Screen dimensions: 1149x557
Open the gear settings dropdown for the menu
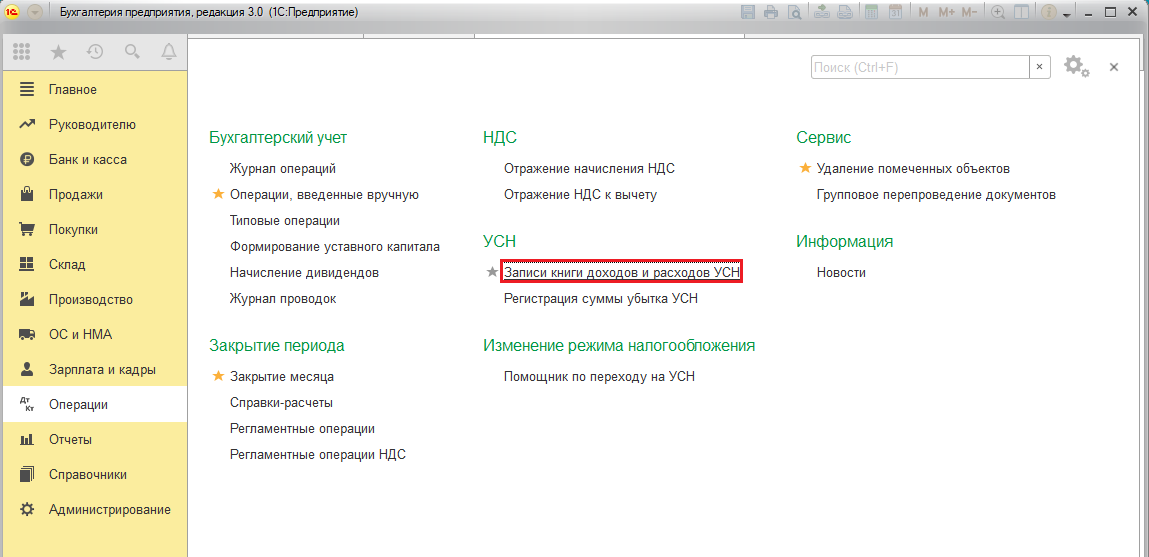point(1076,67)
